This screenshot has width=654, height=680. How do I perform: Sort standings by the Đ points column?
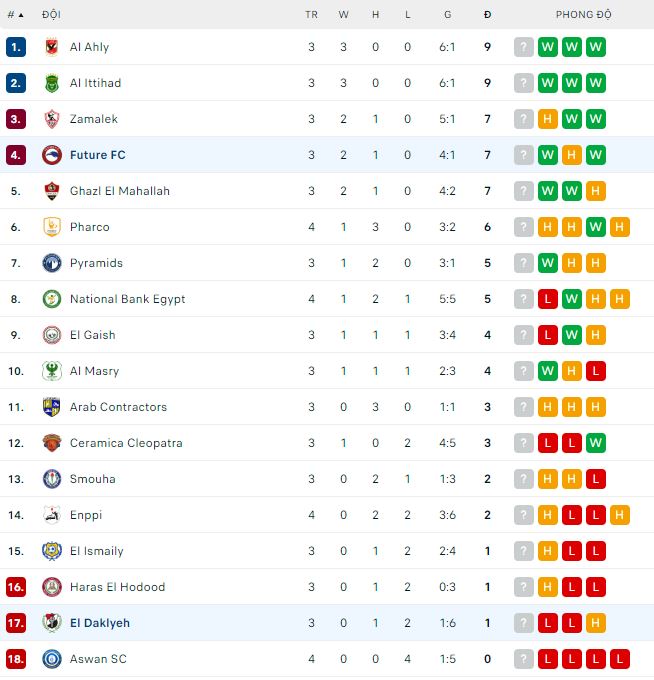[x=487, y=15]
